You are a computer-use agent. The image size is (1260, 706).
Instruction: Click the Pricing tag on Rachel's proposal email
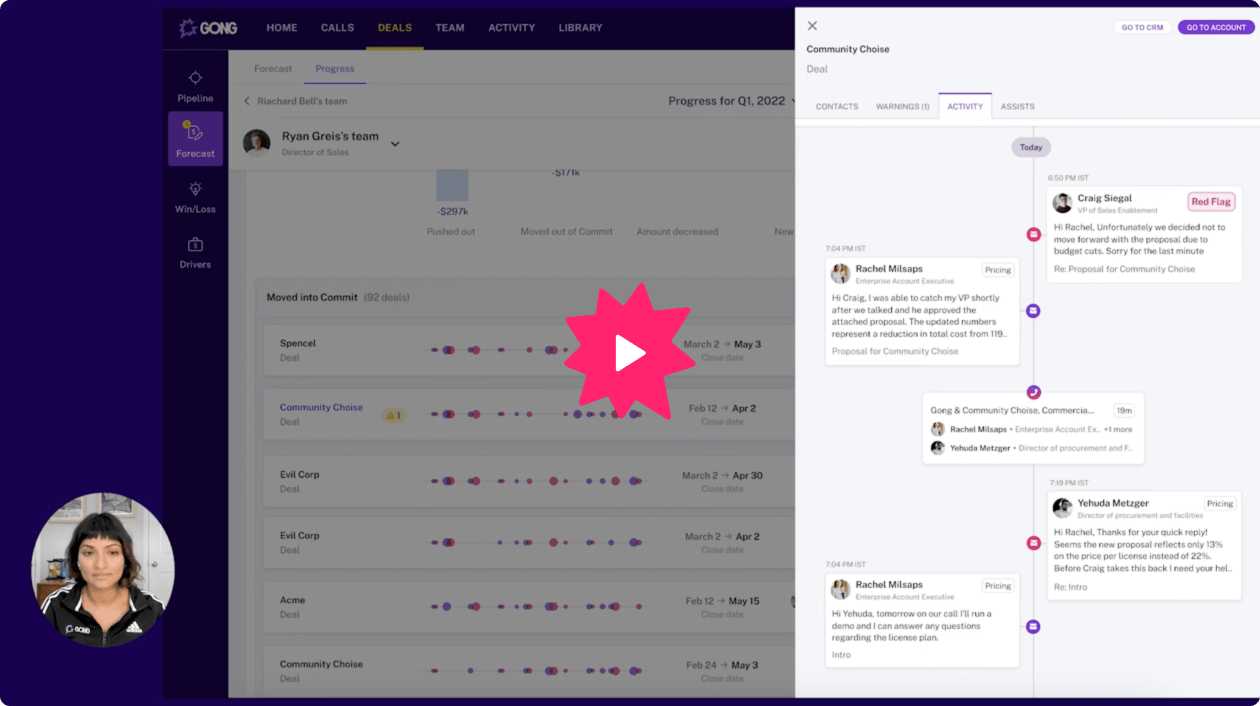tap(998, 270)
